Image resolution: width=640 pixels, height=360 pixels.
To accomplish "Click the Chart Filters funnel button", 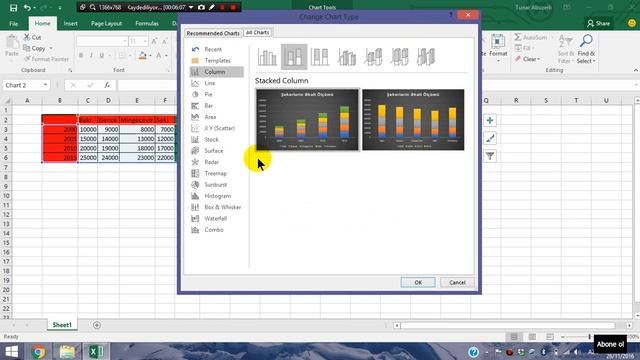I will click(x=490, y=156).
